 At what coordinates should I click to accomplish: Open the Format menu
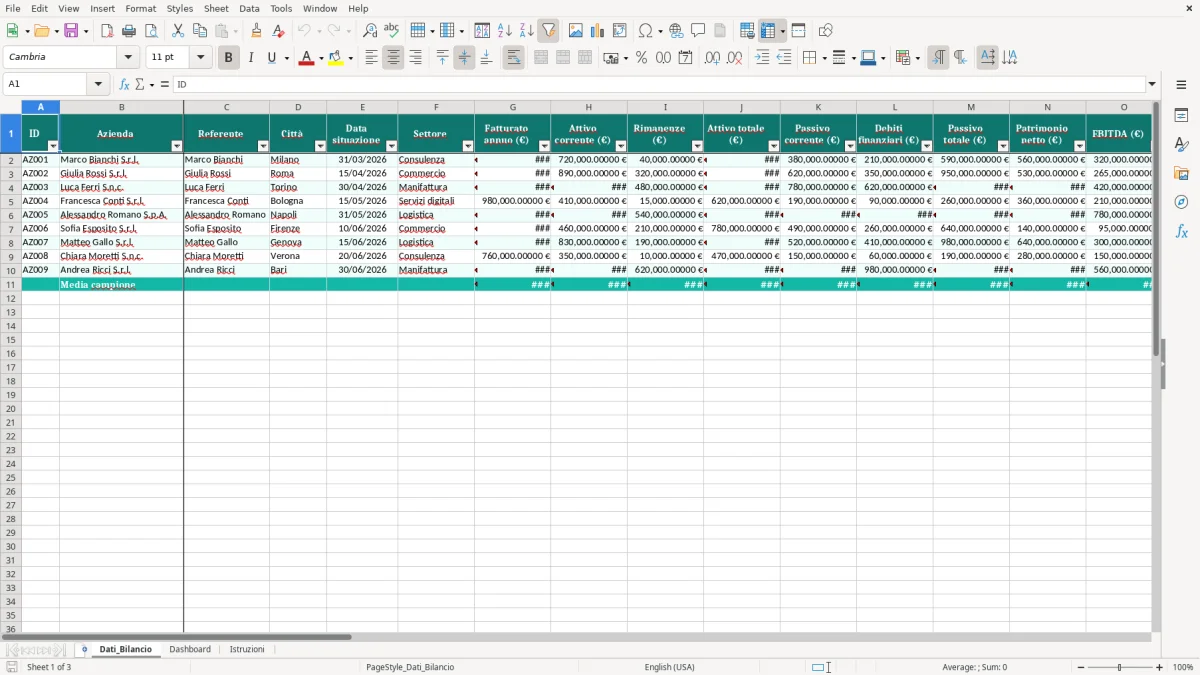[x=140, y=8]
